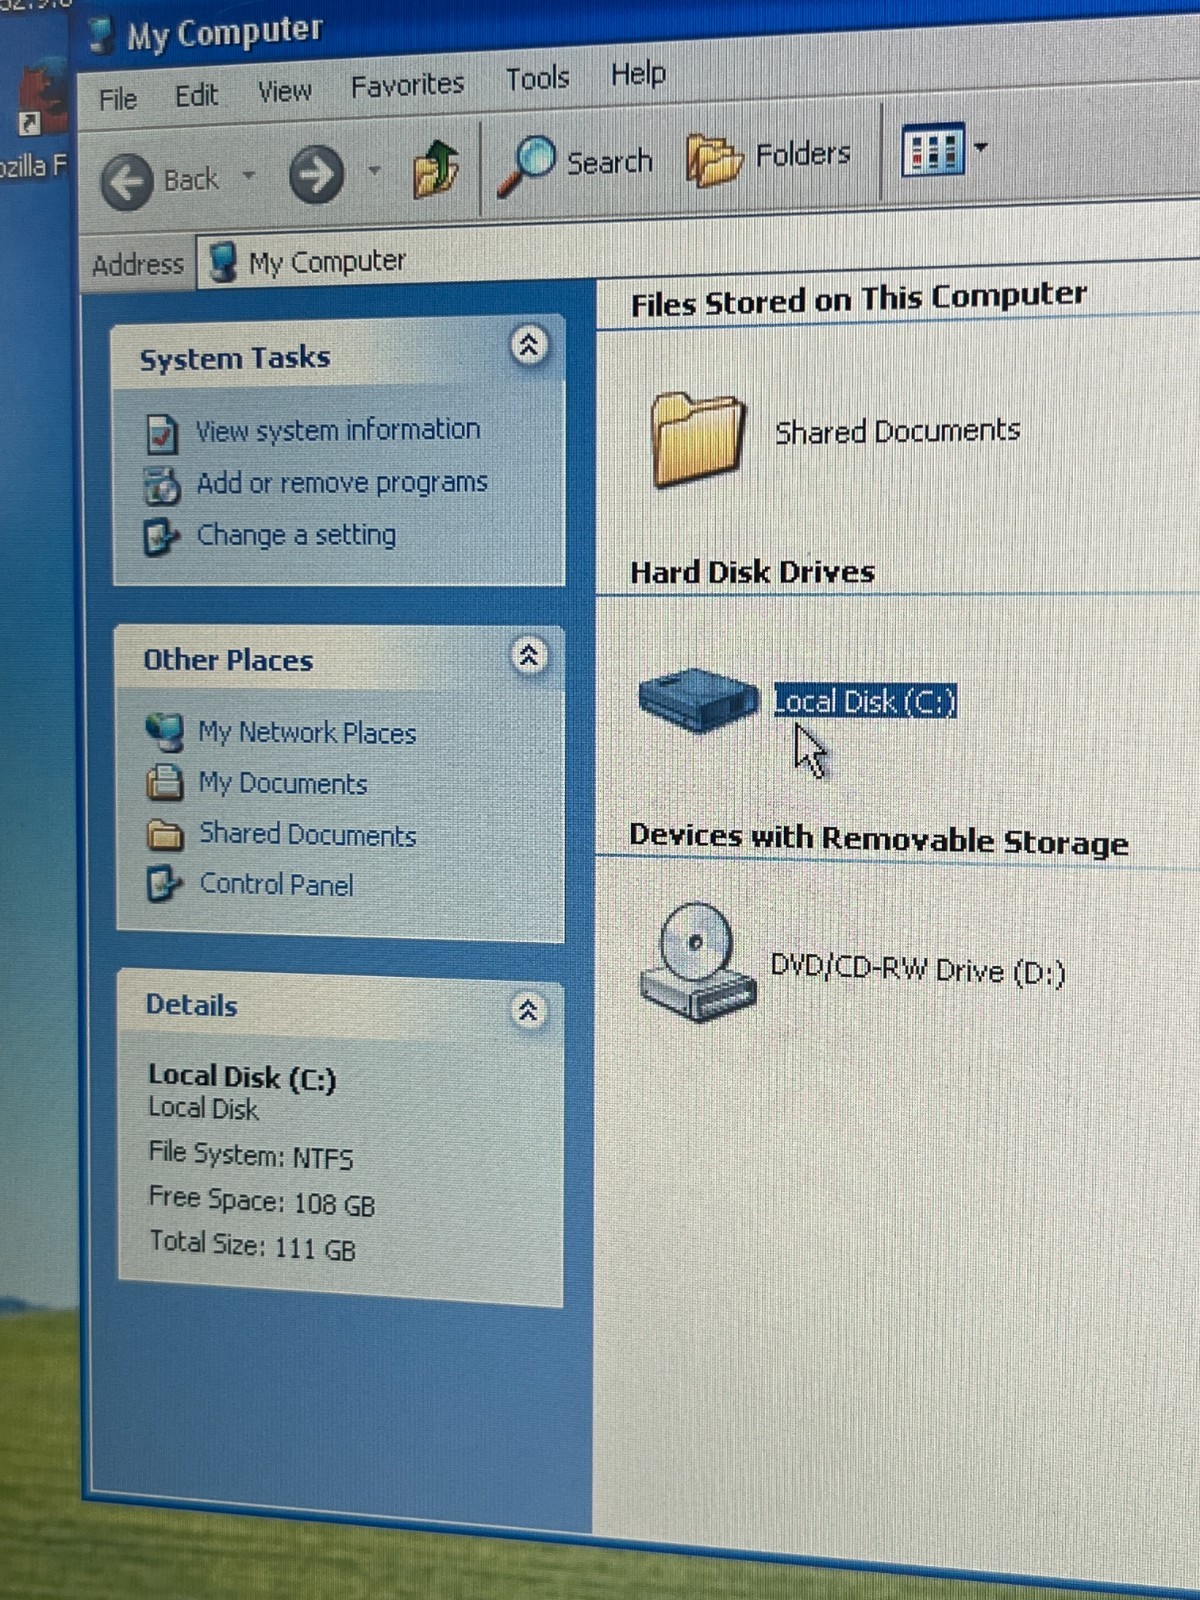Open My Documents link
1200x1600 pixels.
283,783
